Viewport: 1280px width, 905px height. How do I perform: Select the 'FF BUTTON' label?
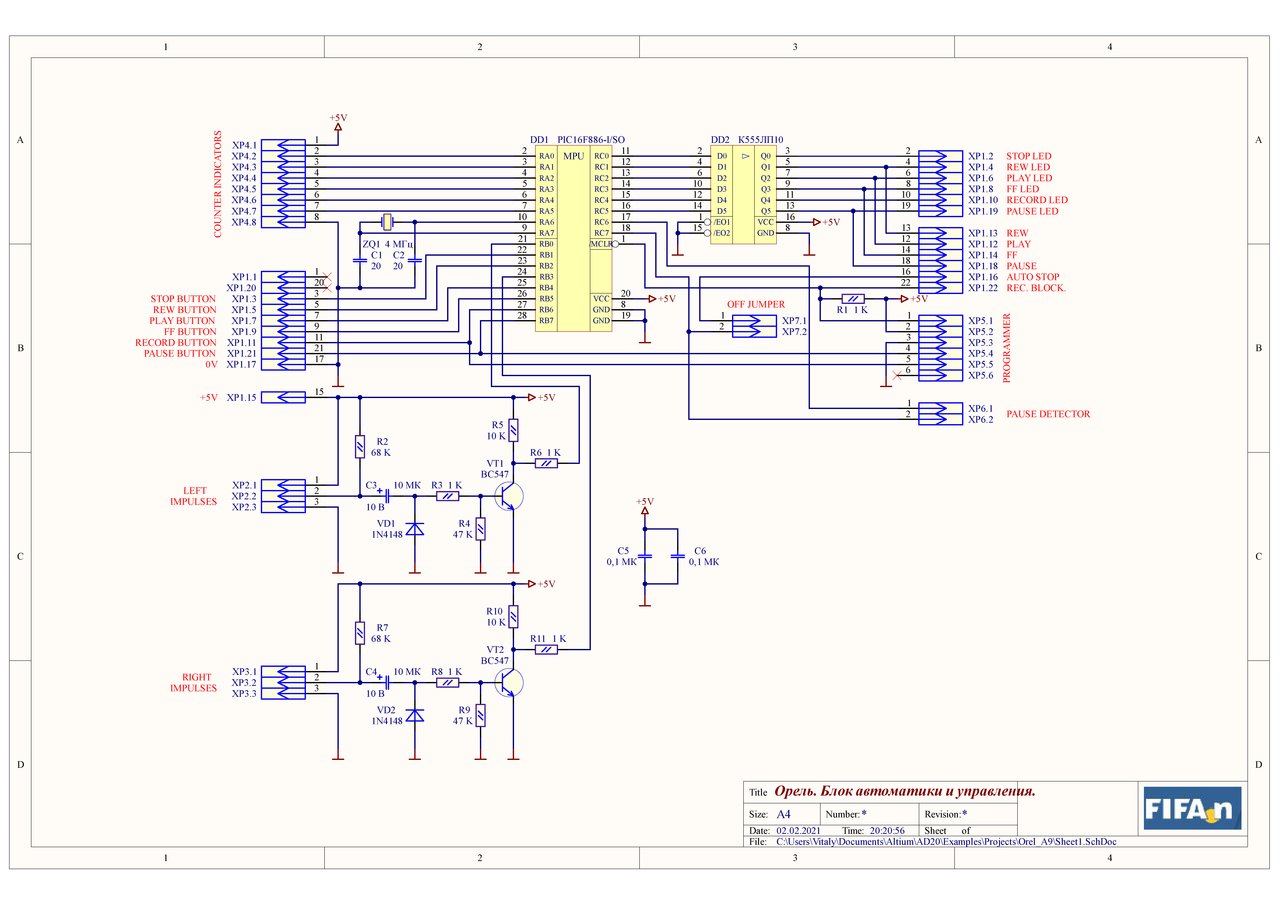(189, 331)
